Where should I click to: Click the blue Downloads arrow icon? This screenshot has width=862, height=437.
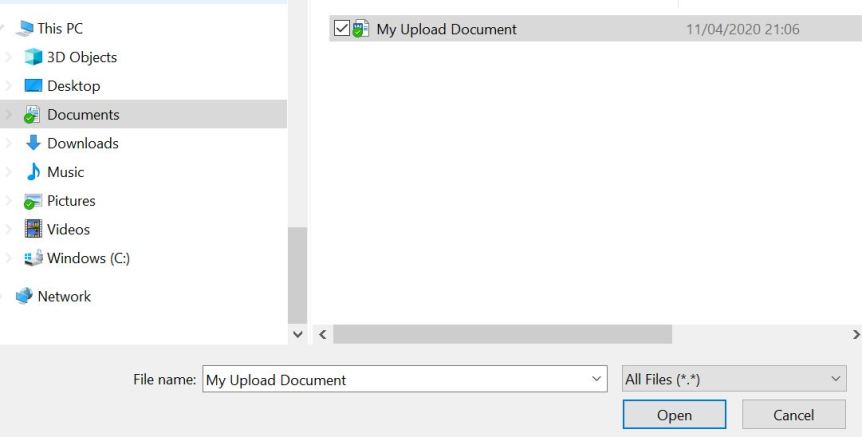click(33, 143)
